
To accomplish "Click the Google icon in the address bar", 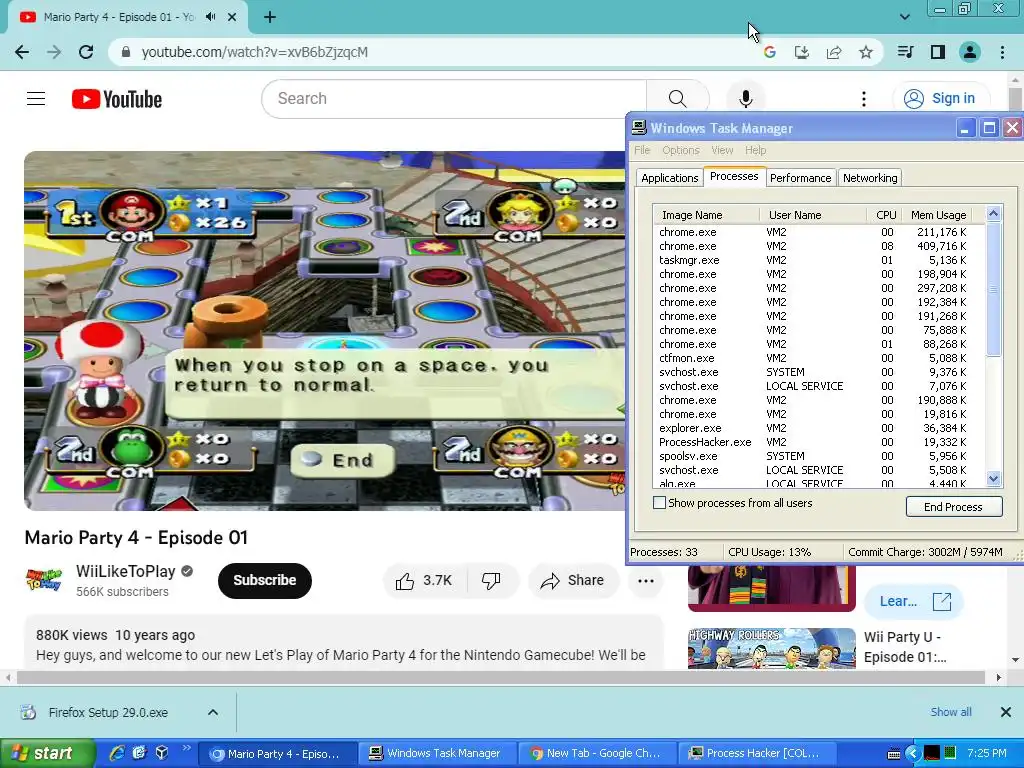I will point(770,52).
